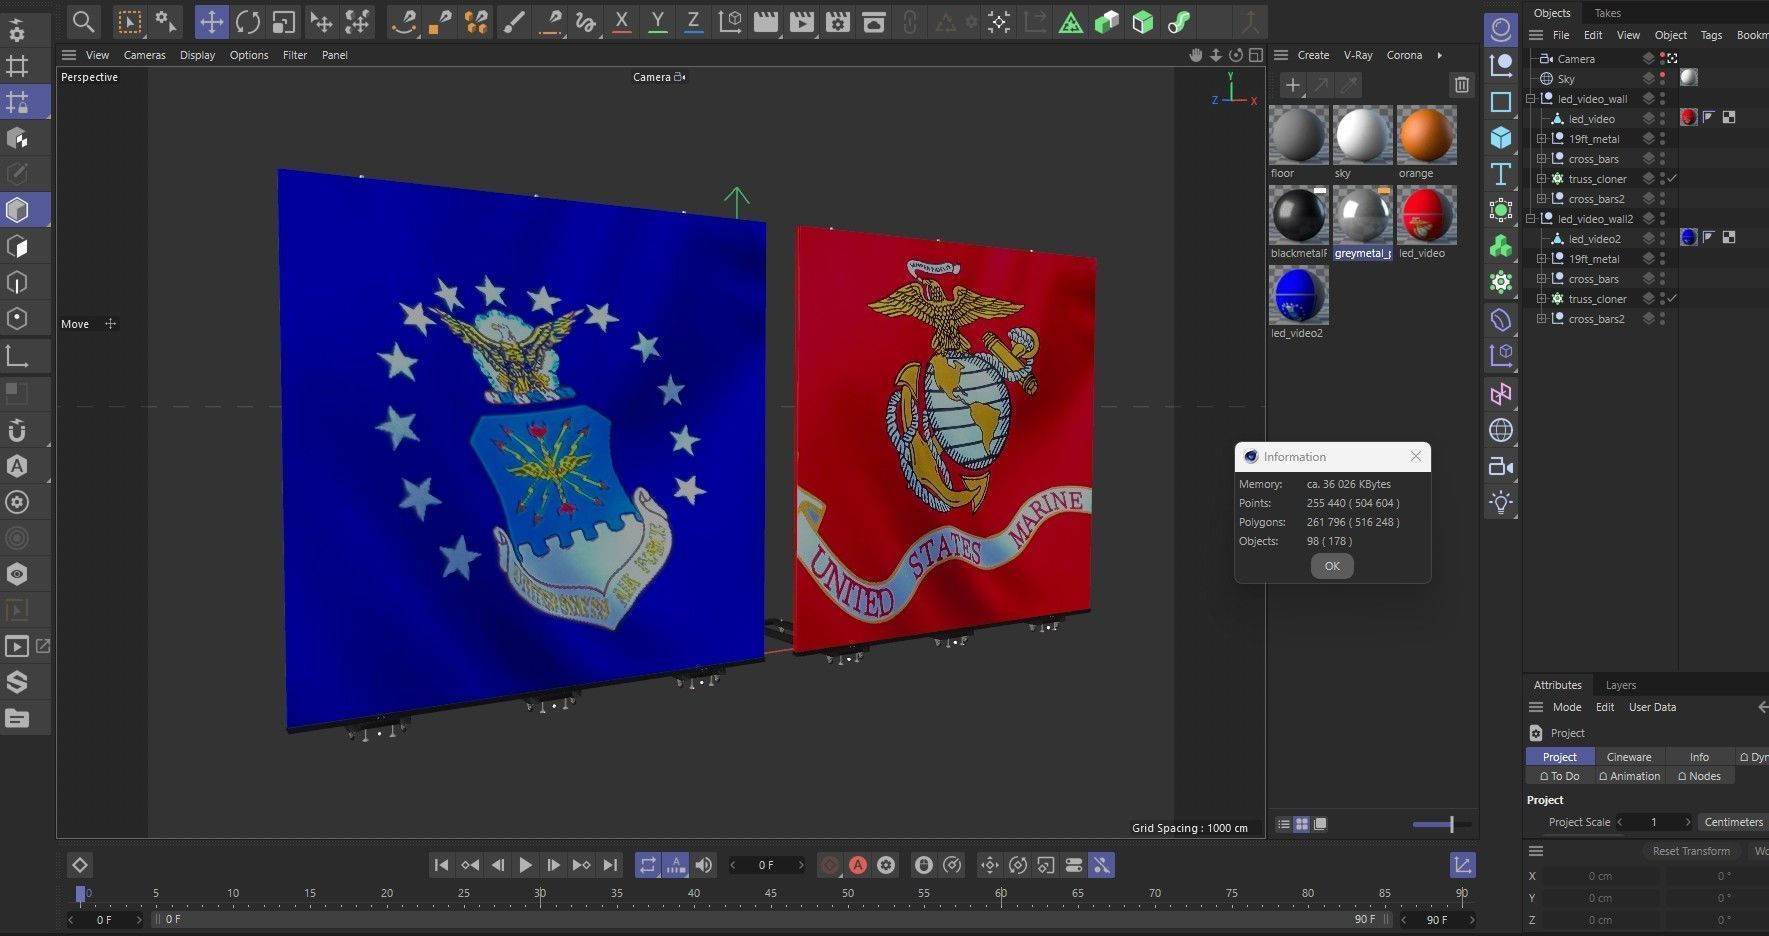Image resolution: width=1769 pixels, height=936 pixels.
Task: Expand second truss_cloner under led_video_wall2
Action: click(1541, 299)
